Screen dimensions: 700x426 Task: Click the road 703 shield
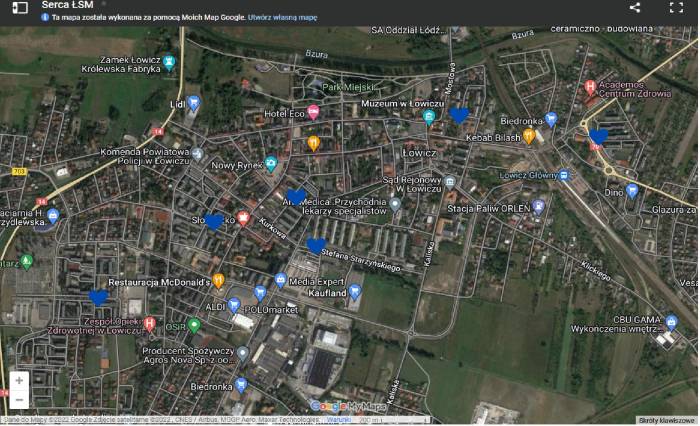point(19,171)
